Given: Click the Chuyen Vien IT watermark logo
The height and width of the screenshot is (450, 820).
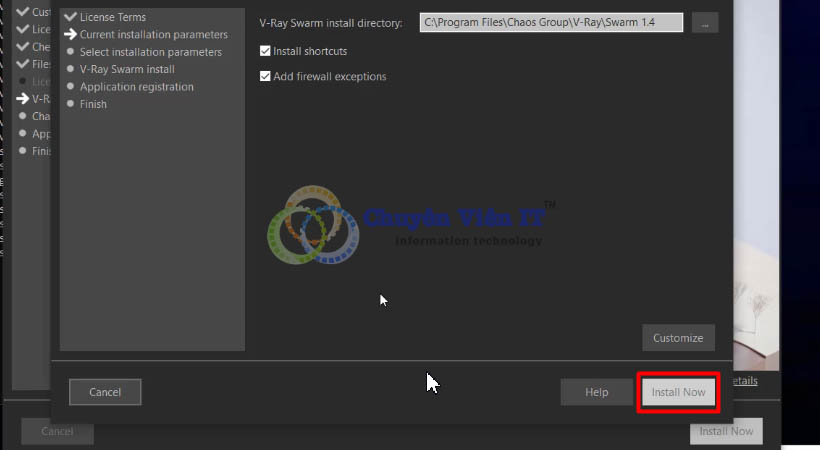Looking at the screenshot, I should click(312, 227).
